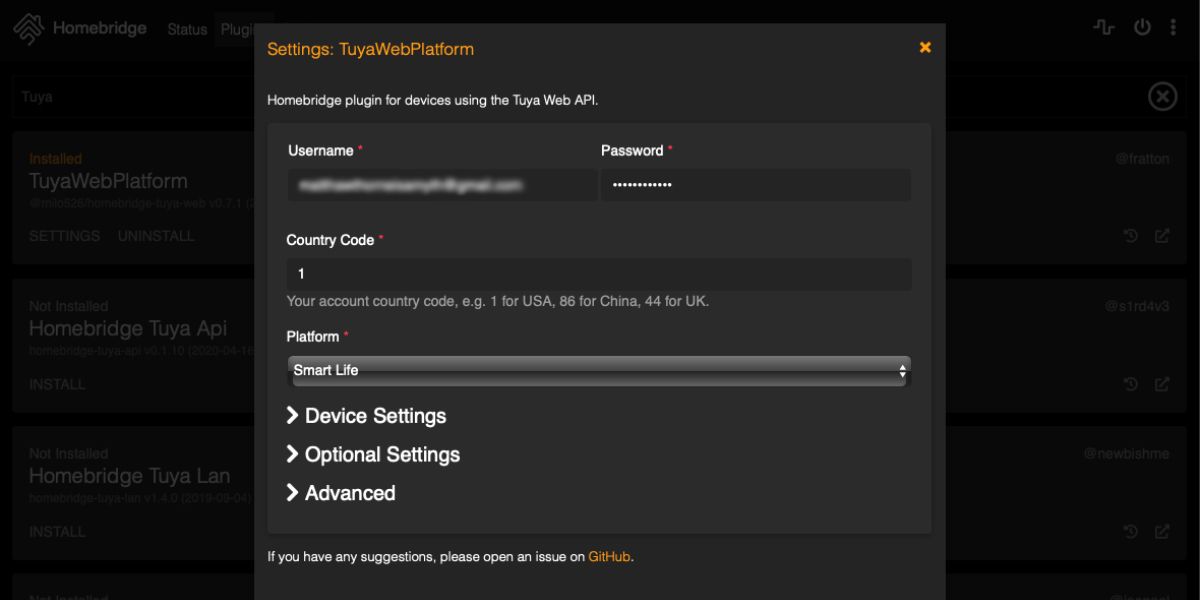
Task: Click the Homebridge logo icon
Action: (x=28, y=29)
